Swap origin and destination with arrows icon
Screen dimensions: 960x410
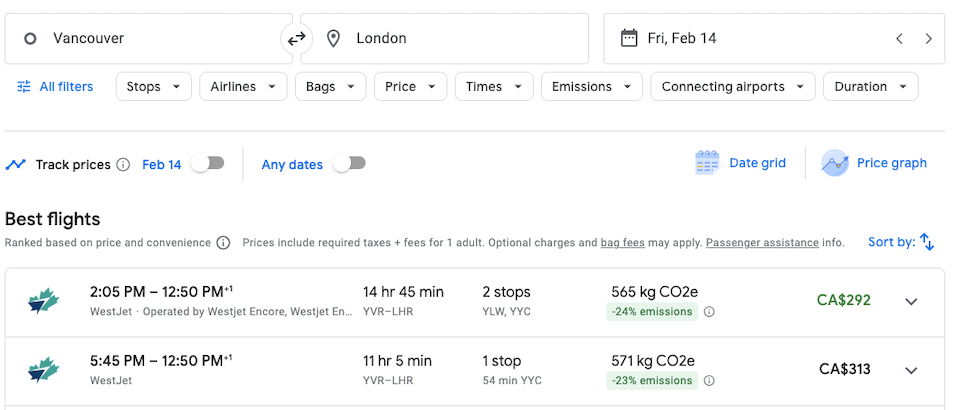(296, 39)
